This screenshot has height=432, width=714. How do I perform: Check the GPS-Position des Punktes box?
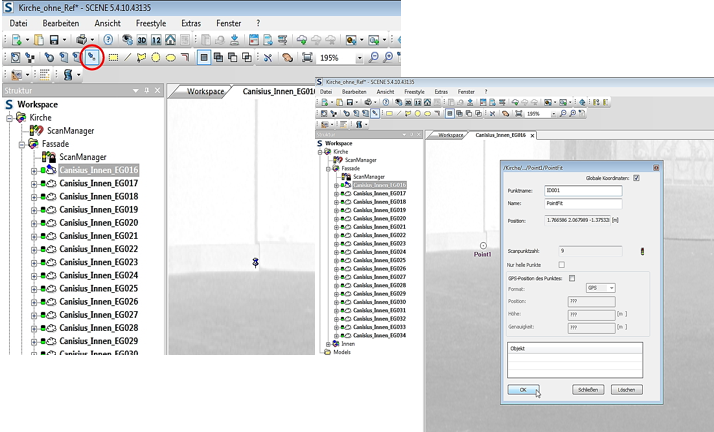pyautogui.click(x=572, y=278)
